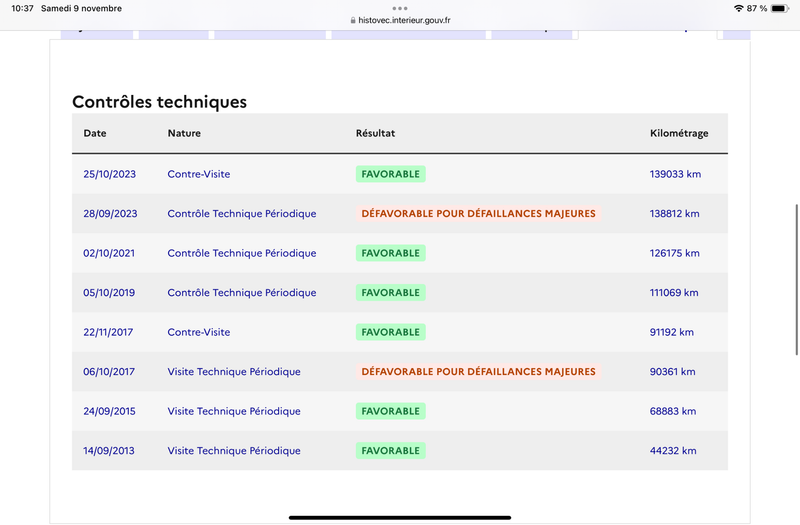This screenshot has height=525, width=800.
Task: Select the date 05/10/2019
Action: click(x=109, y=292)
